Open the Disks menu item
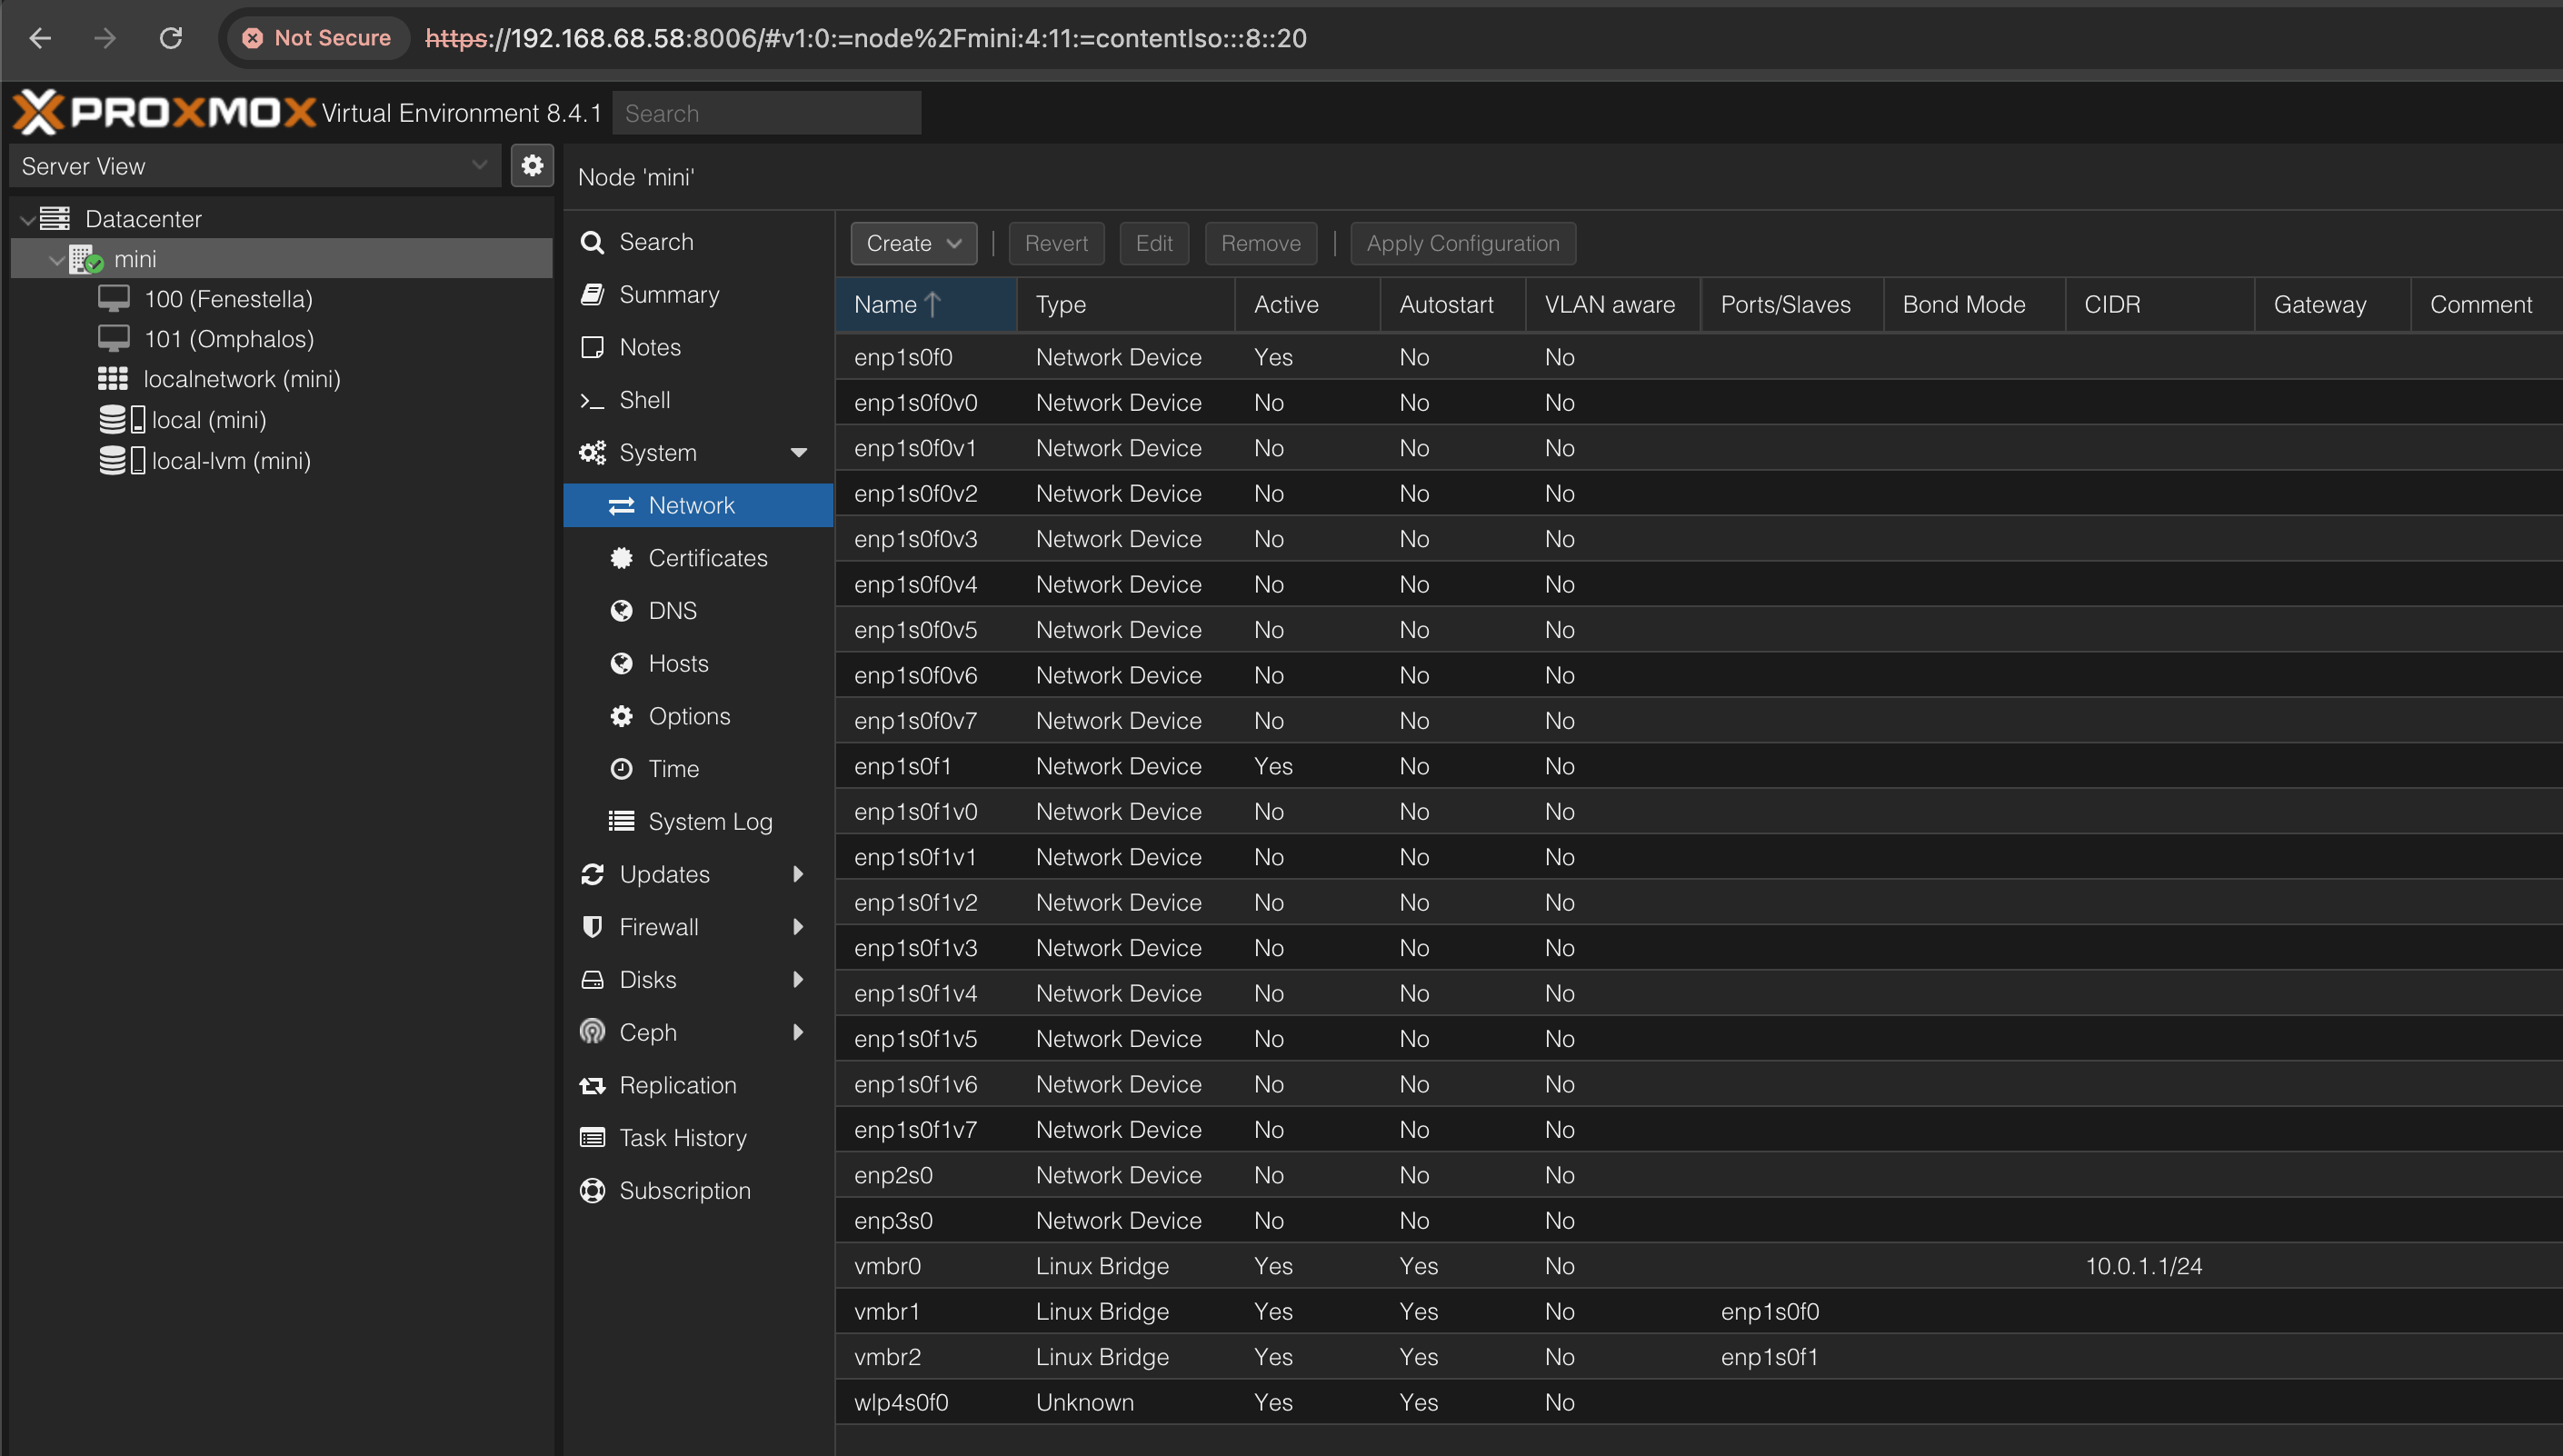Viewport: 2563px width, 1456px height. tap(698, 979)
